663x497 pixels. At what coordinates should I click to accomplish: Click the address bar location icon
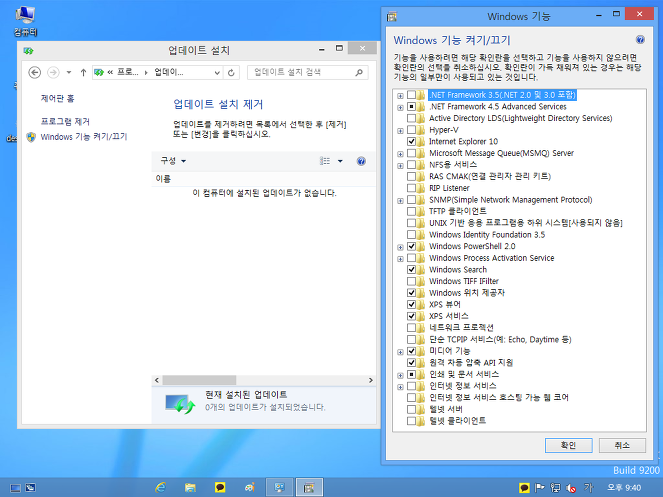(99, 73)
